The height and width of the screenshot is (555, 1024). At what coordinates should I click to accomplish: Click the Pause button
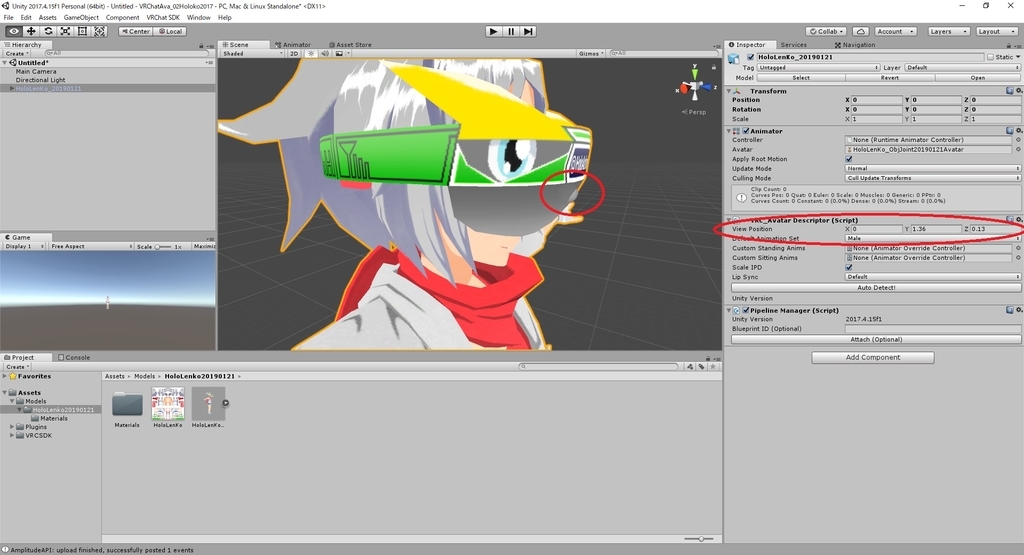[x=511, y=31]
